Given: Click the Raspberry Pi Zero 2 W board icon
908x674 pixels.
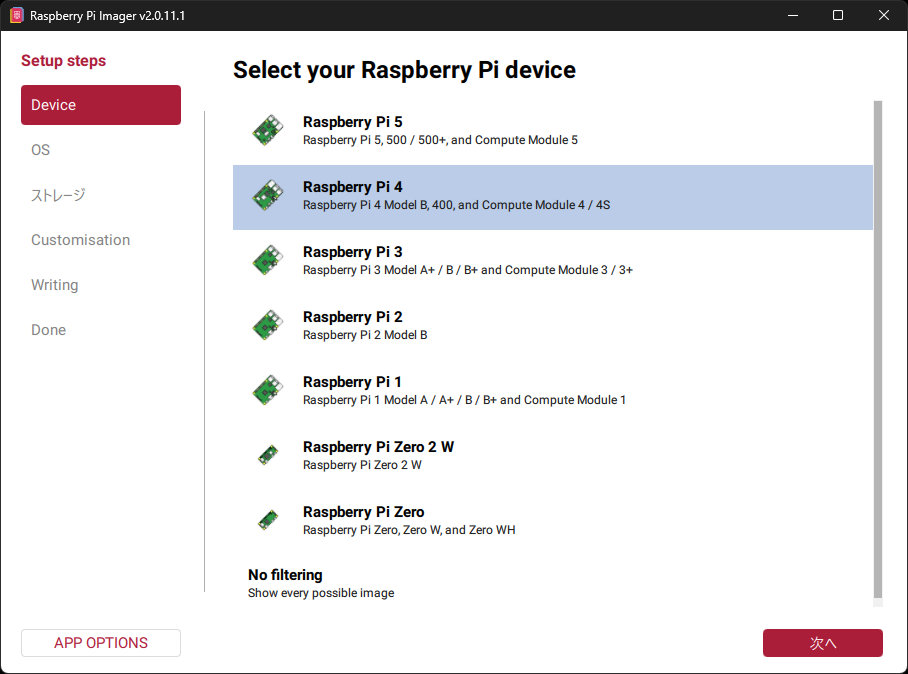Looking at the screenshot, I should (x=268, y=455).
